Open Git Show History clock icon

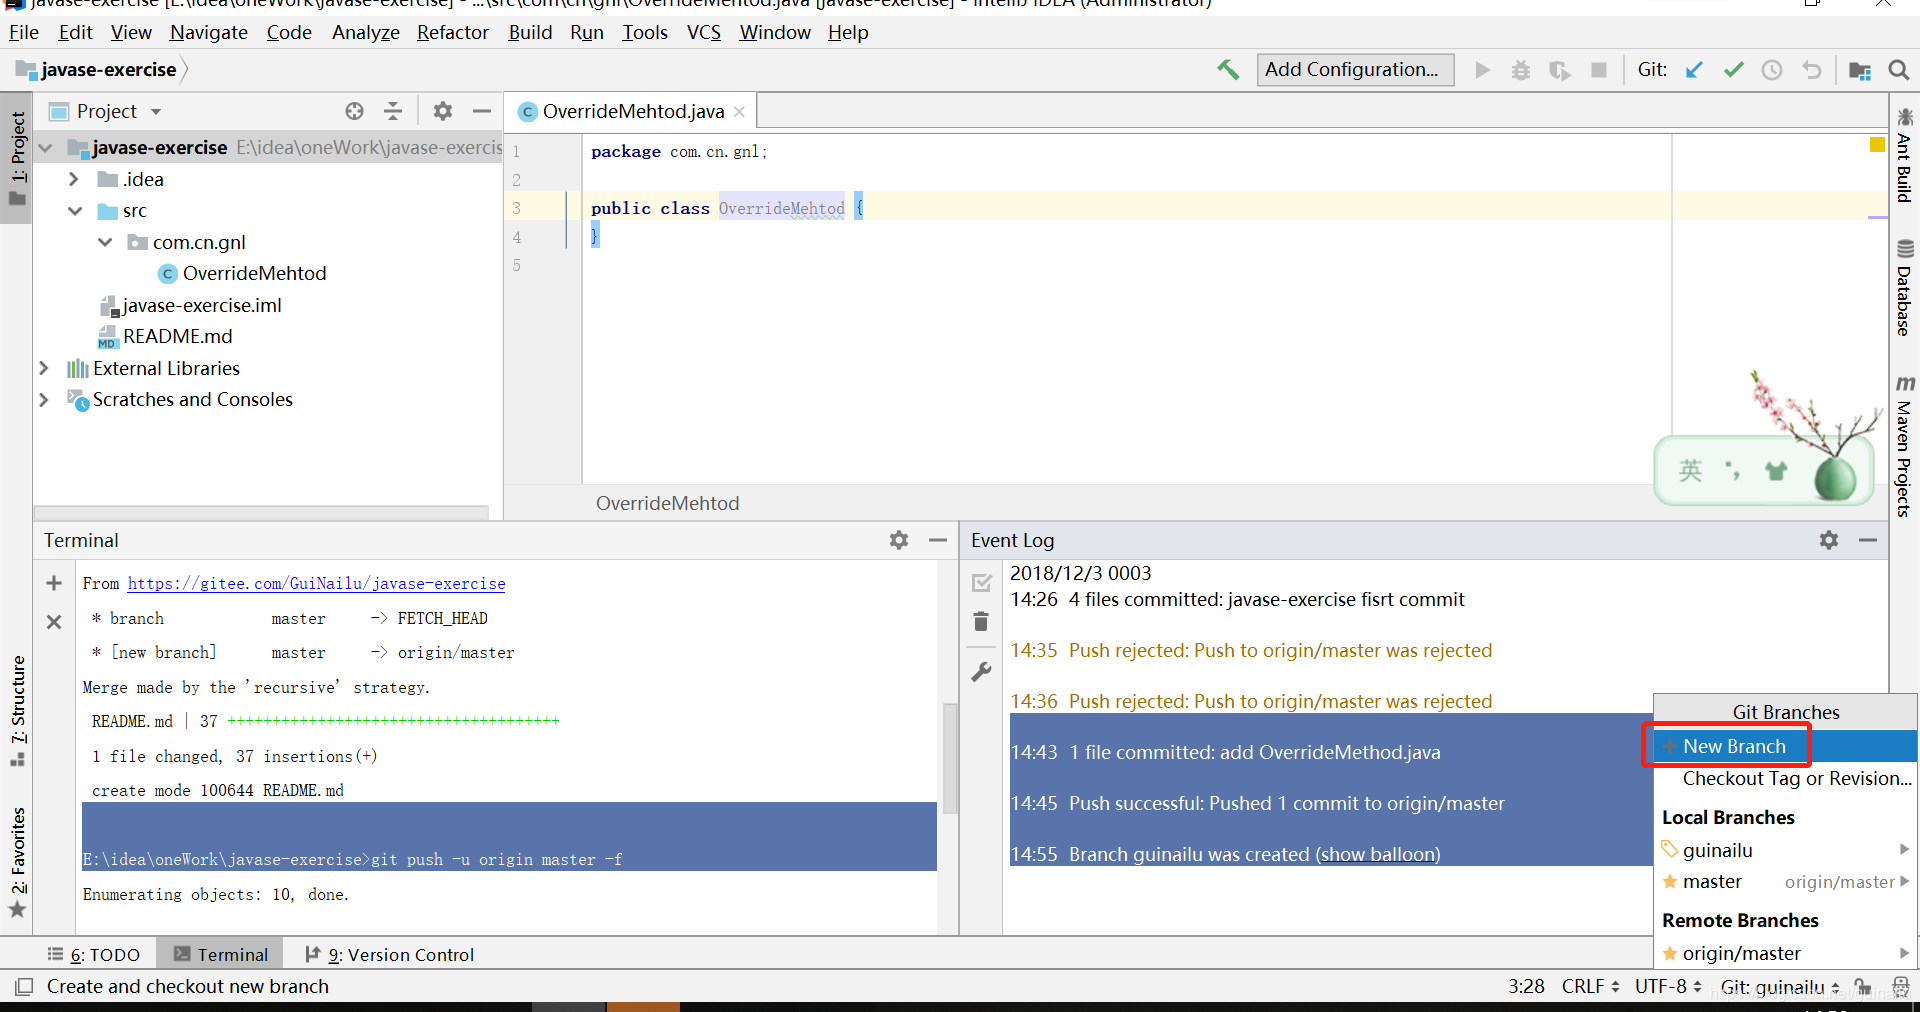coord(1772,70)
